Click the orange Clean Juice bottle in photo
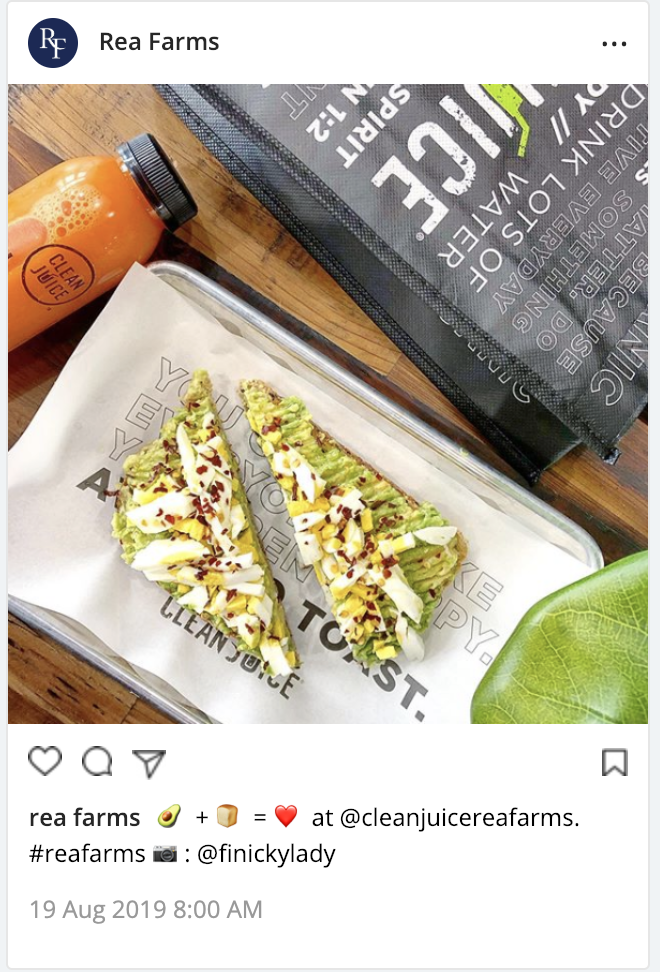This screenshot has width=660, height=972. tap(93, 236)
